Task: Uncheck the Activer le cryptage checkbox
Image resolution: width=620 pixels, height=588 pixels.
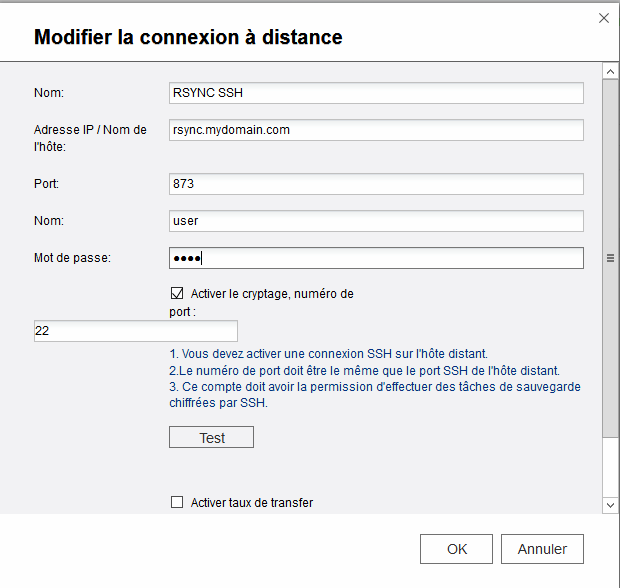Action: [x=177, y=293]
